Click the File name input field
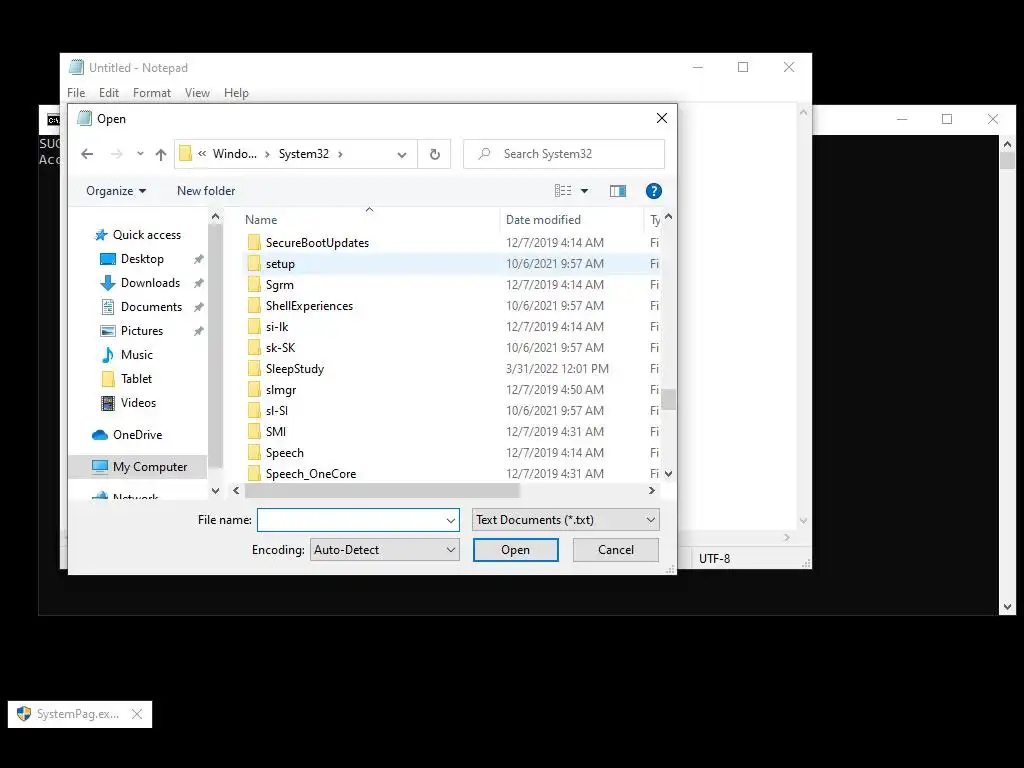 [351, 520]
